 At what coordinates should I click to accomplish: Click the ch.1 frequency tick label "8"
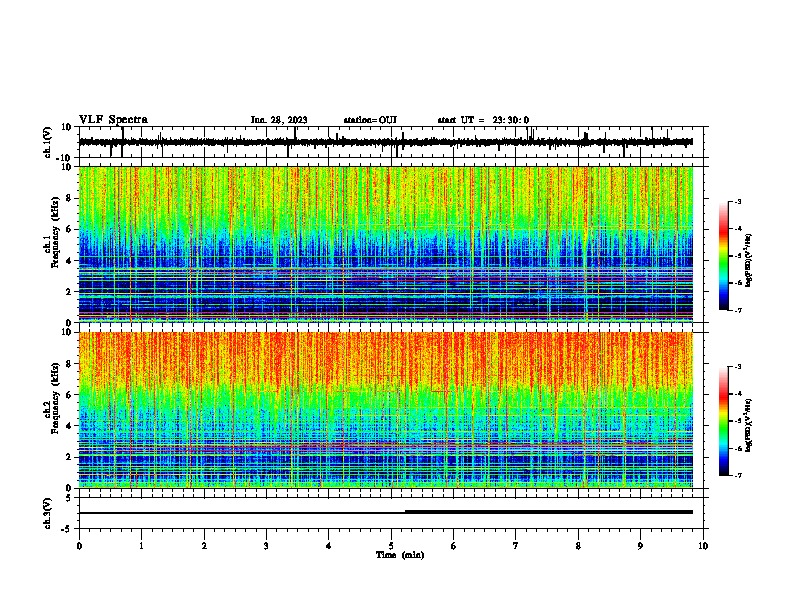(69, 198)
